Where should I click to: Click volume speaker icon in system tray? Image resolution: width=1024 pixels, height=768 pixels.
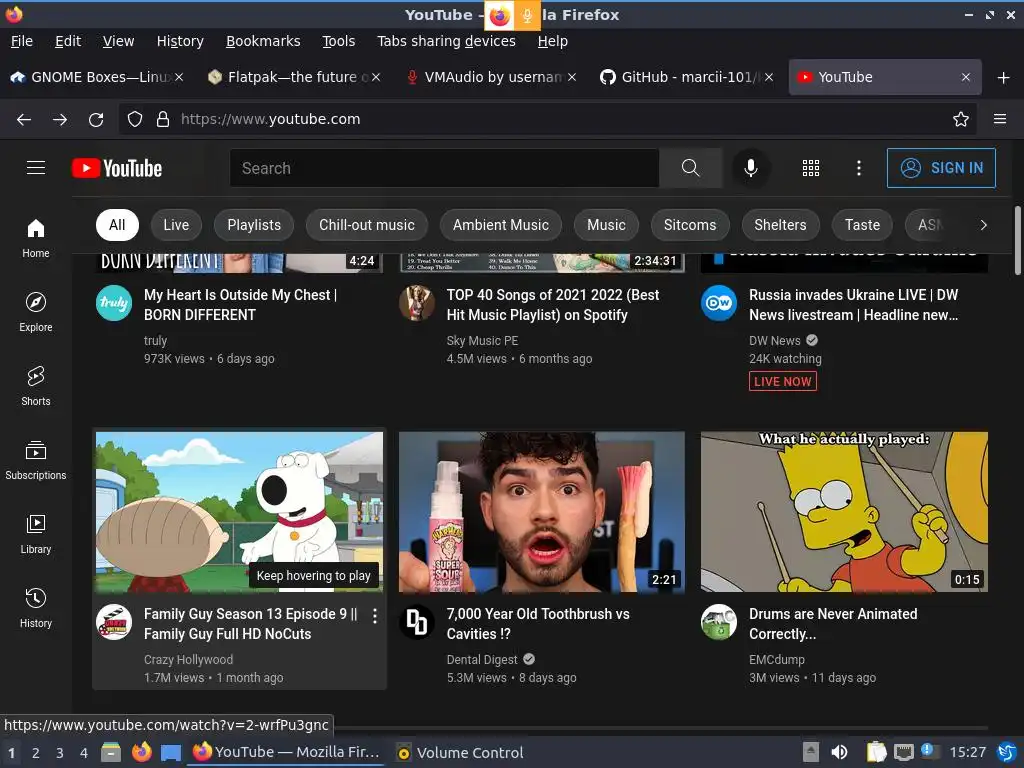tap(839, 752)
